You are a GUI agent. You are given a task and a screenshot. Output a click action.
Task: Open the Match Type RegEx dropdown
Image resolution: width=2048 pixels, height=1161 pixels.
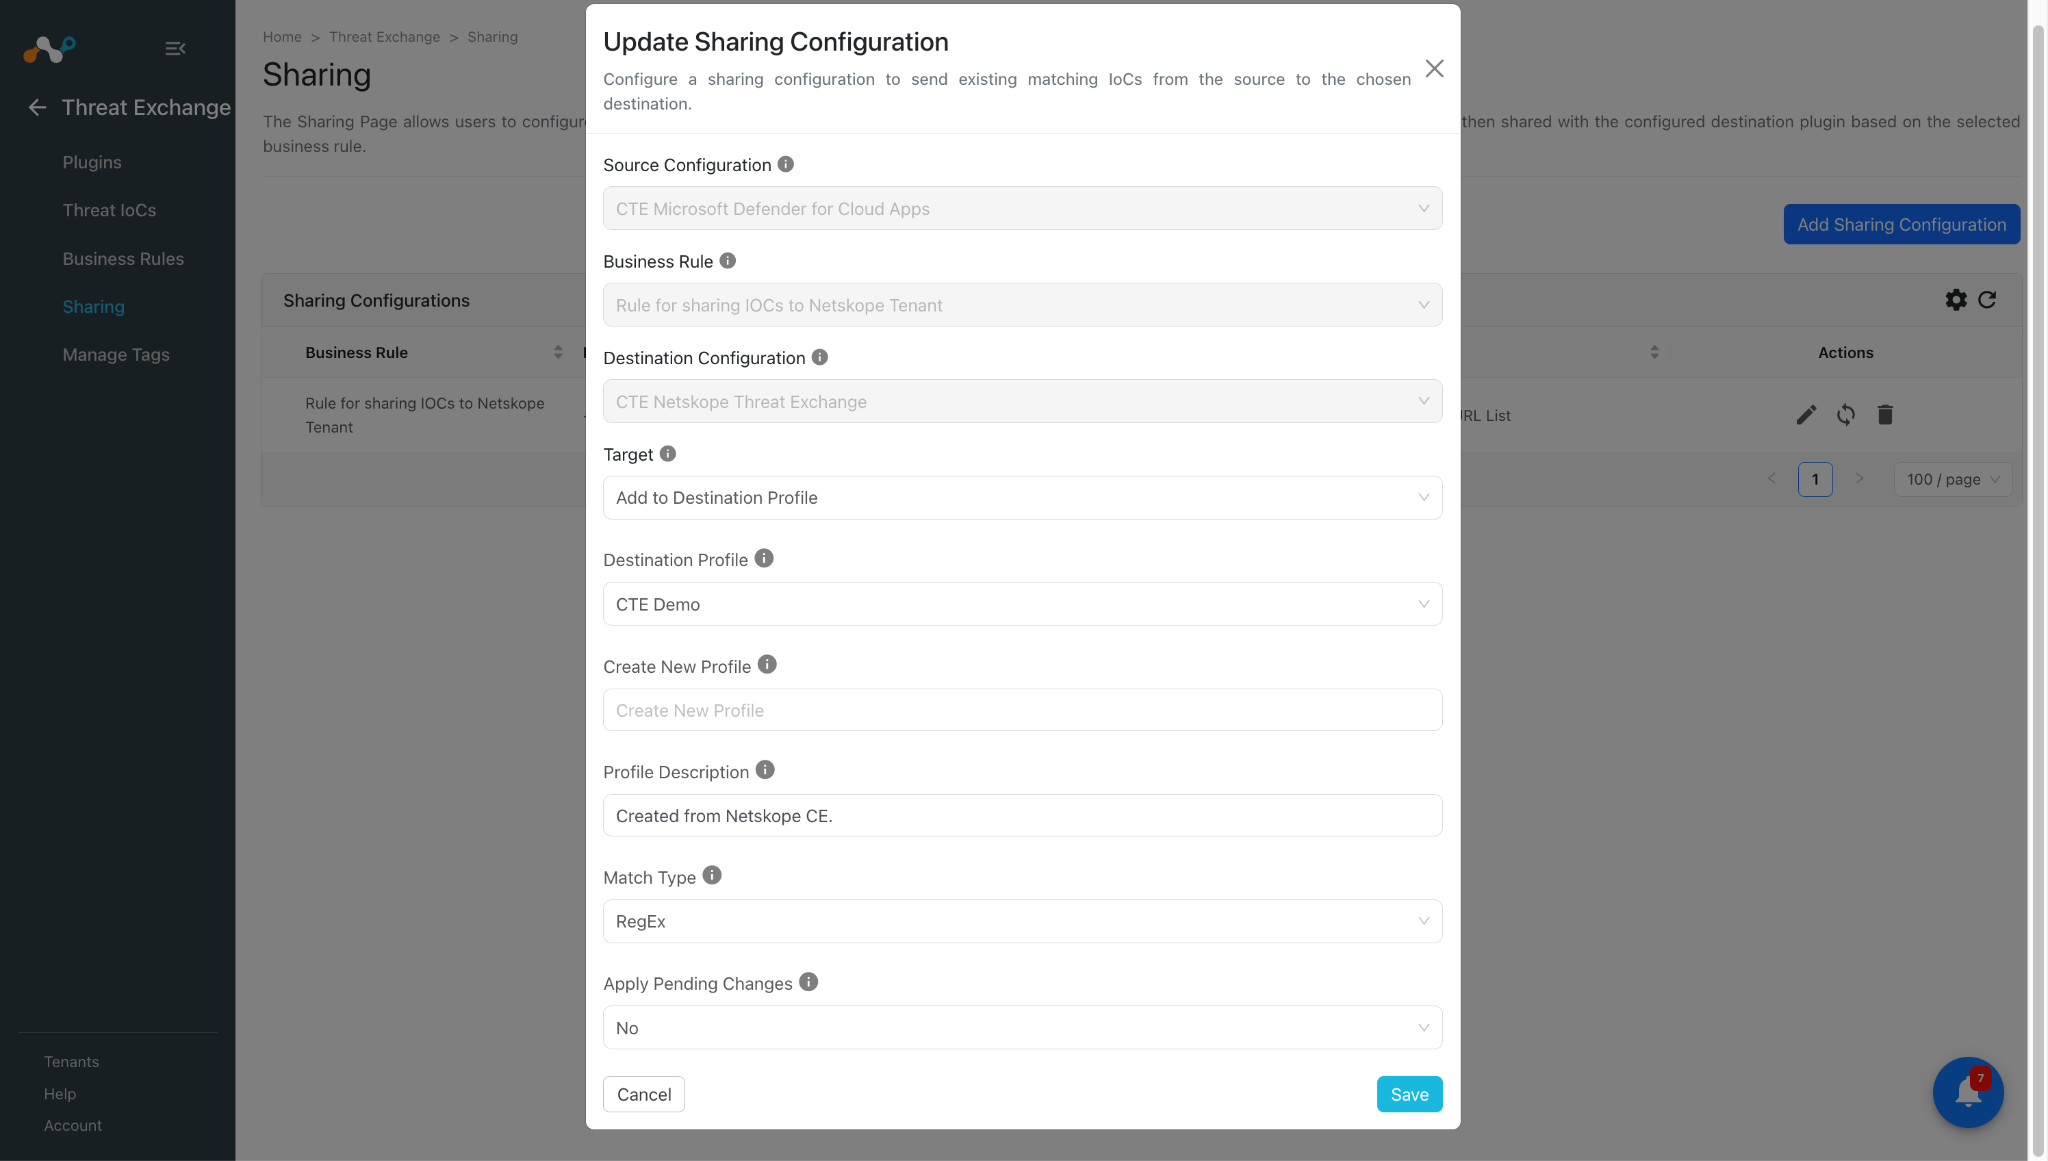[x=1022, y=921]
